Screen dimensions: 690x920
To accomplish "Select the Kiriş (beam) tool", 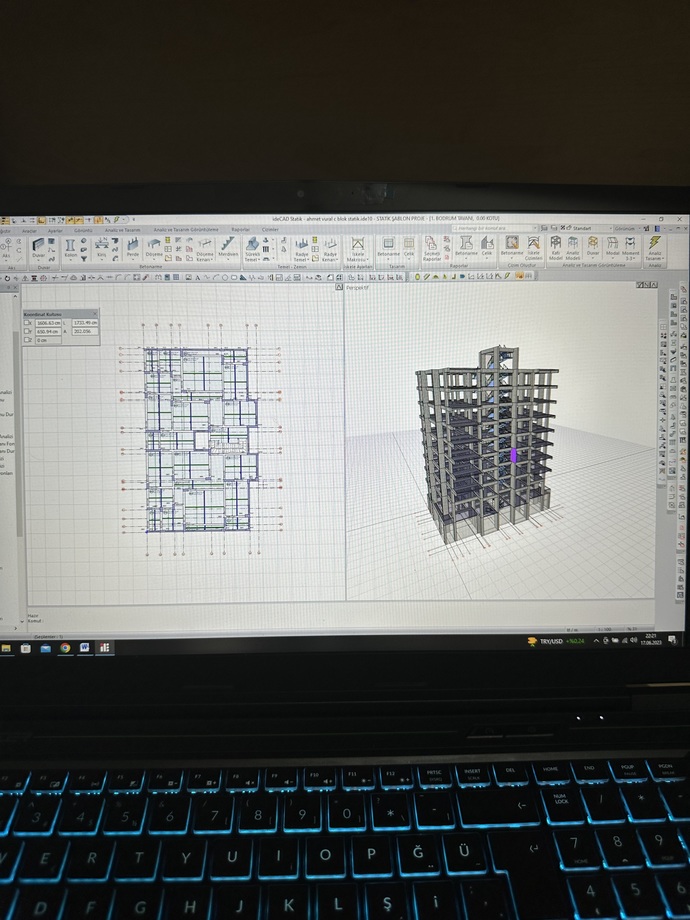I will 102,249.
